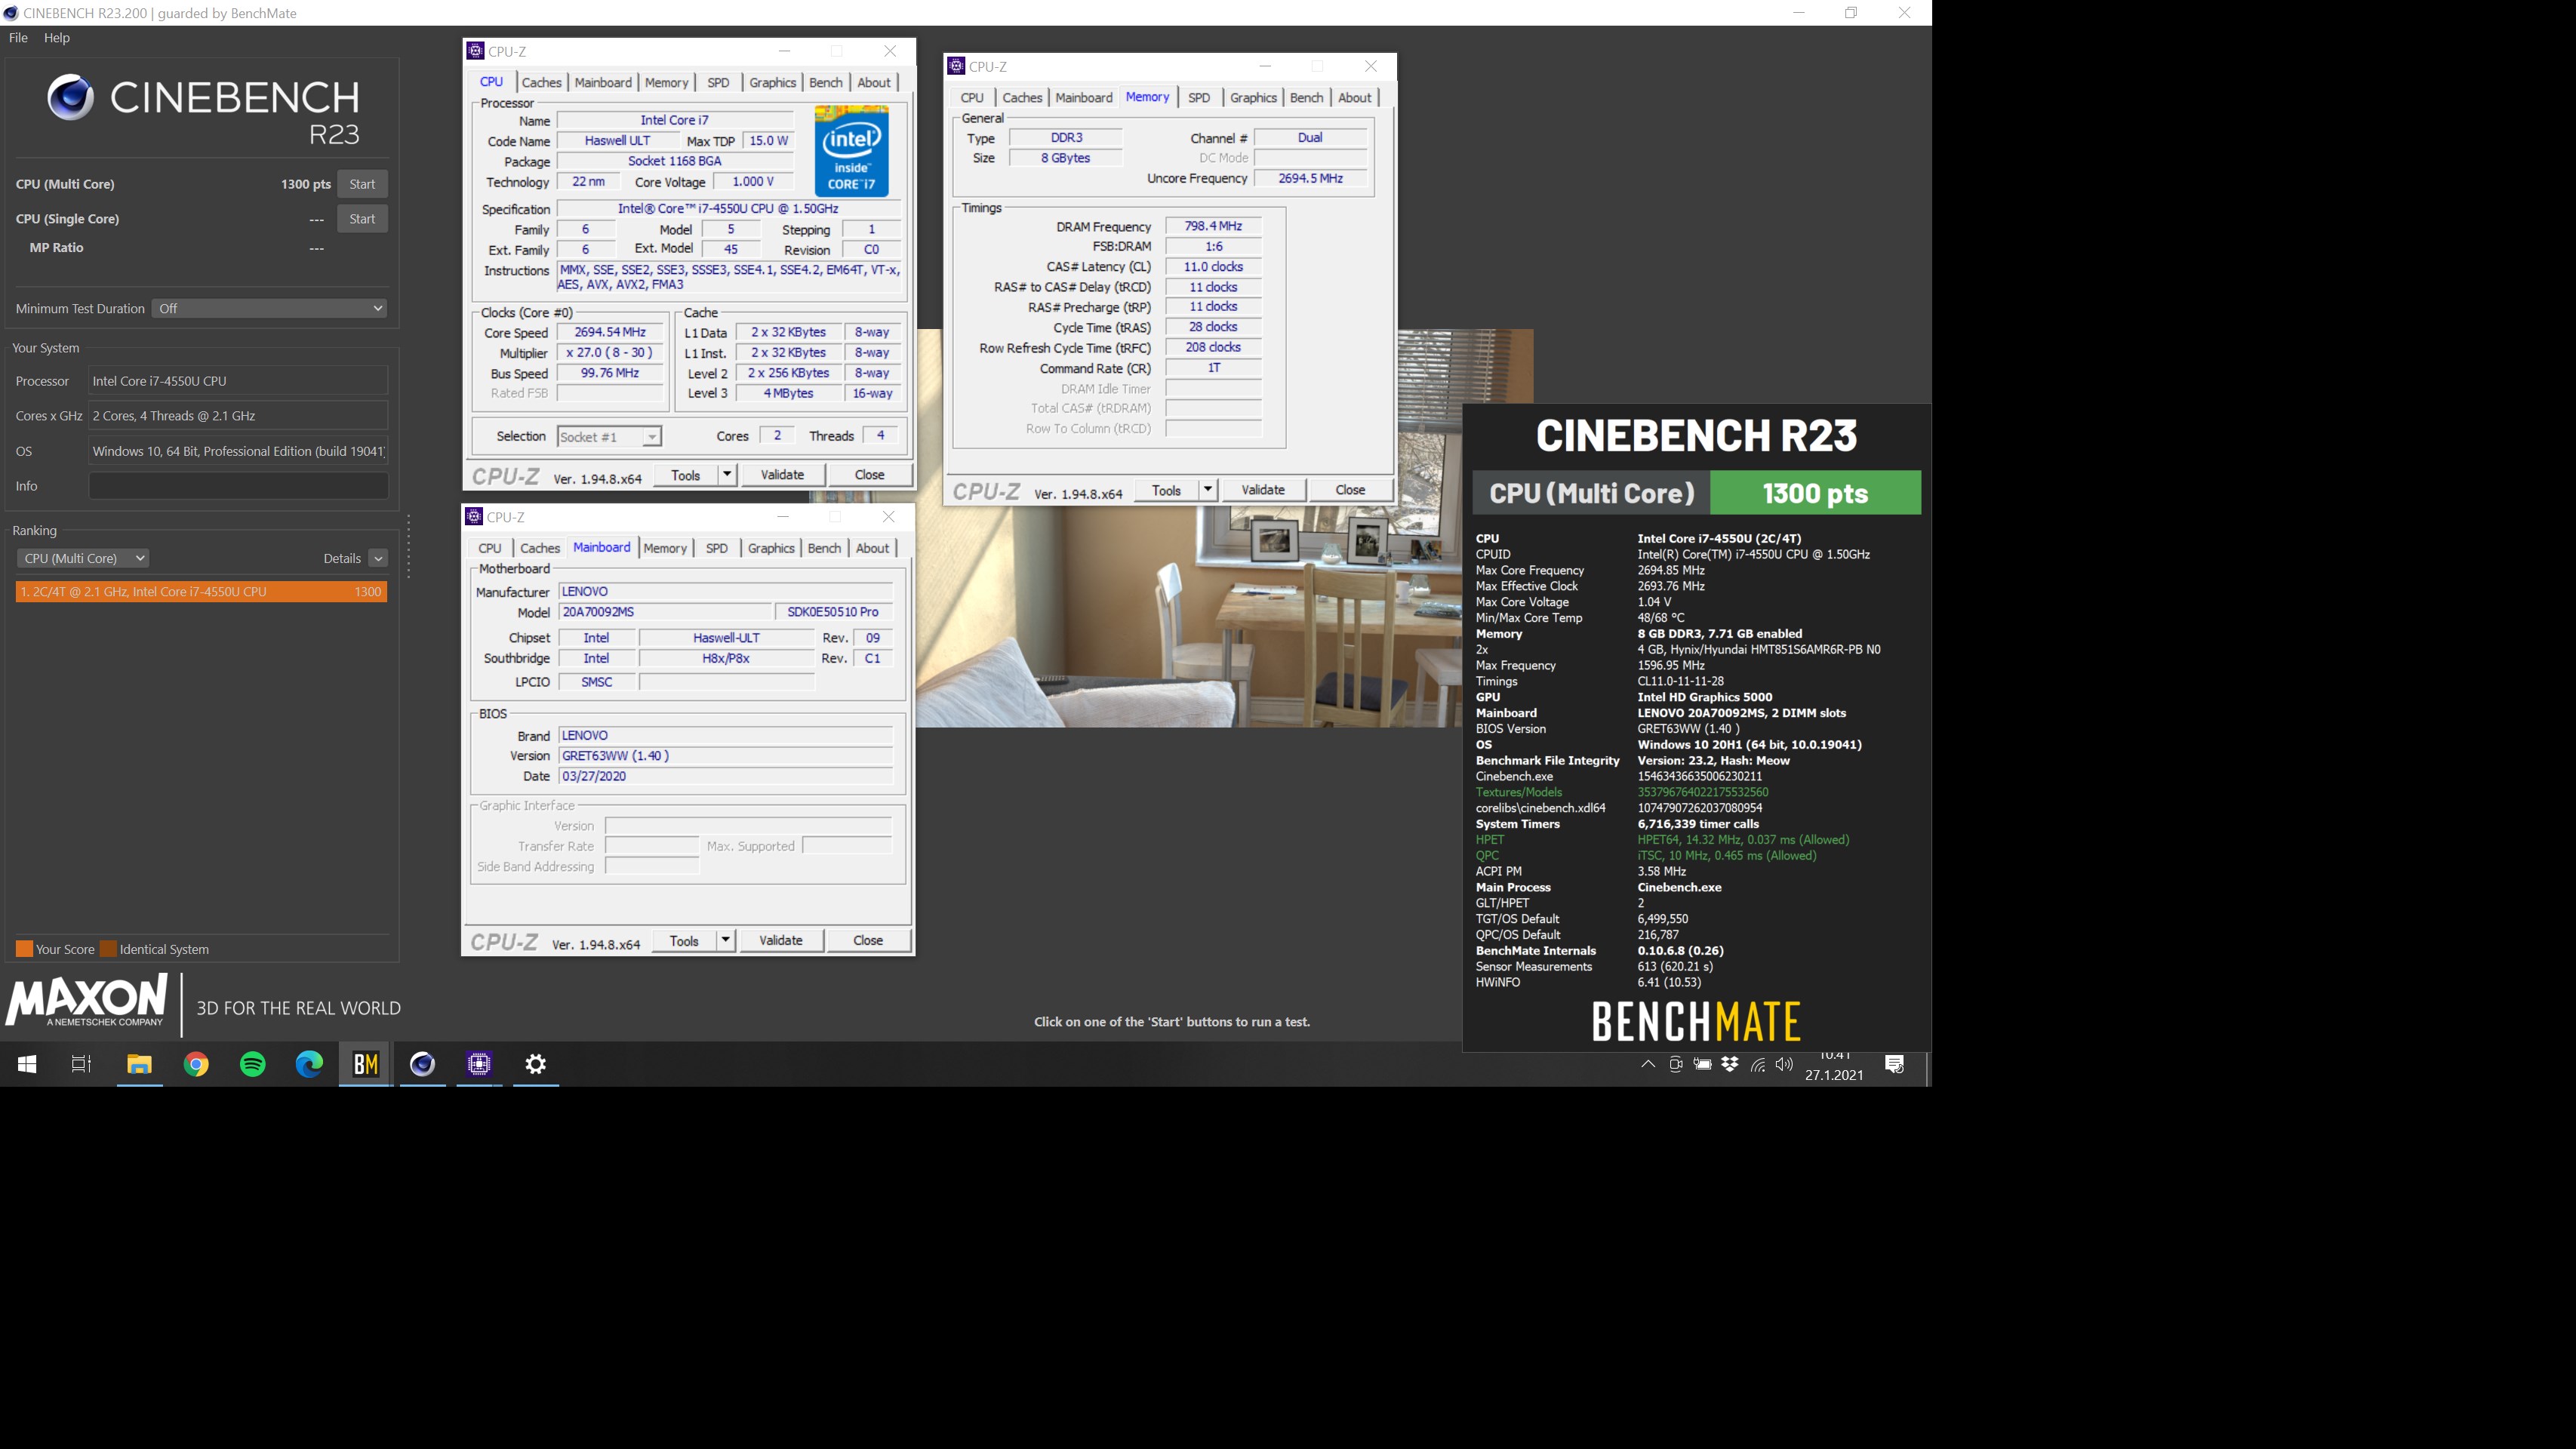The width and height of the screenshot is (2576, 1449).
Task: Click the Intel Core i7 logo badge
Action: (851, 151)
